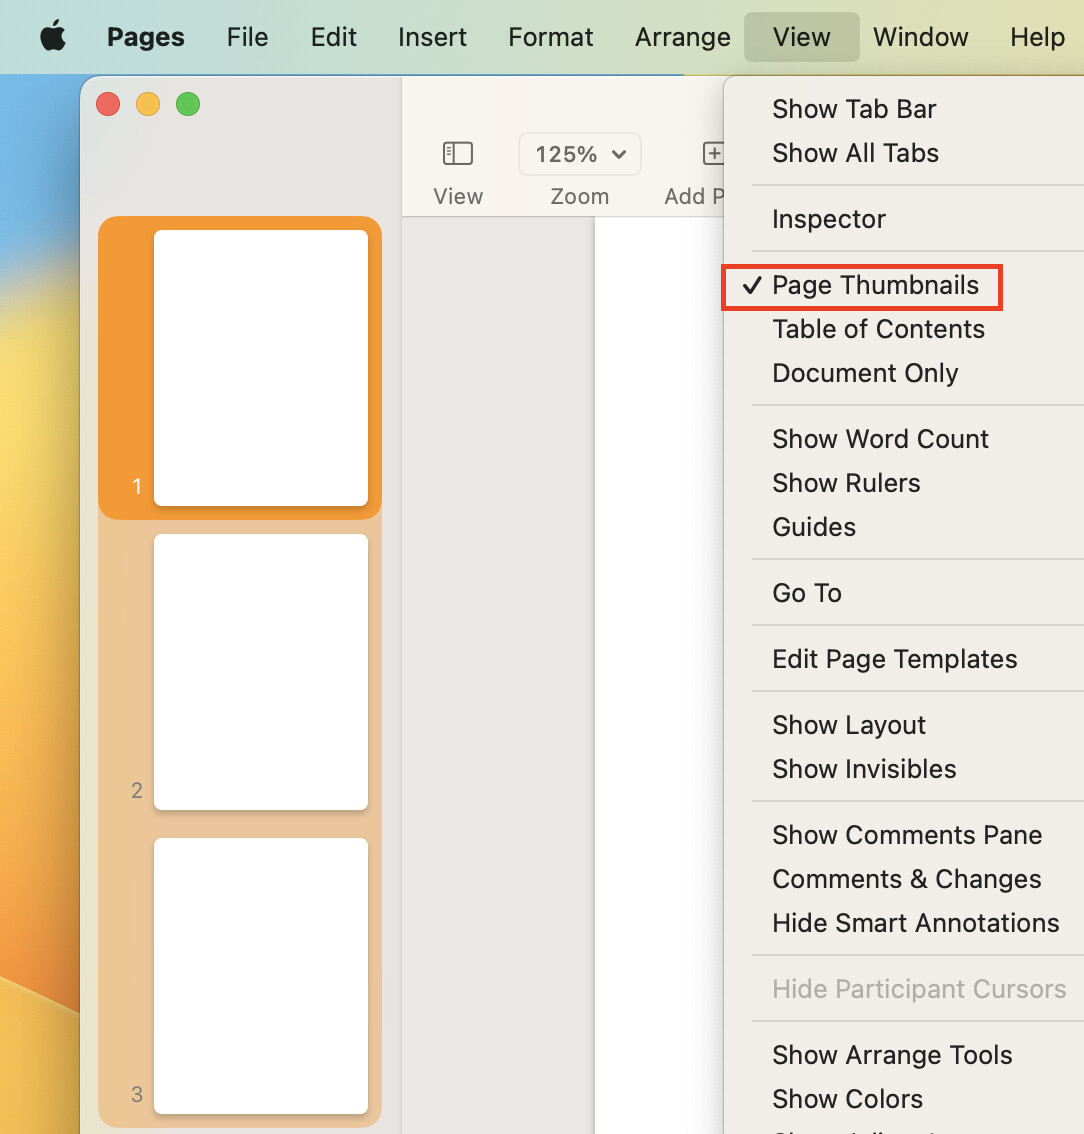This screenshot has height=1134, width=1084.
Task: Open the 125% Zoom dropdown
Action: [x=580, y=154]
